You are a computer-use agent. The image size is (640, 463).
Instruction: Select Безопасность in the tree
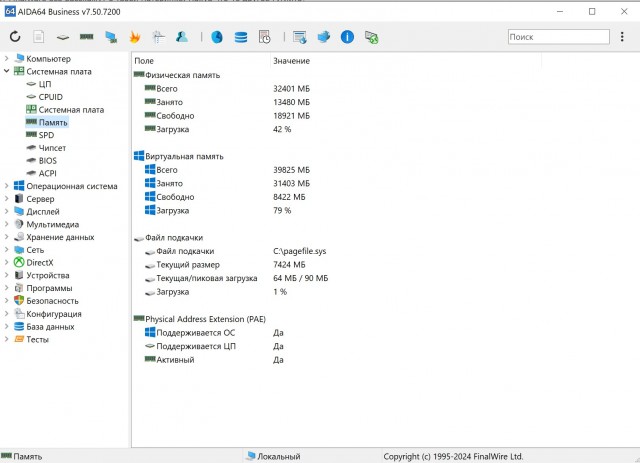52,301
